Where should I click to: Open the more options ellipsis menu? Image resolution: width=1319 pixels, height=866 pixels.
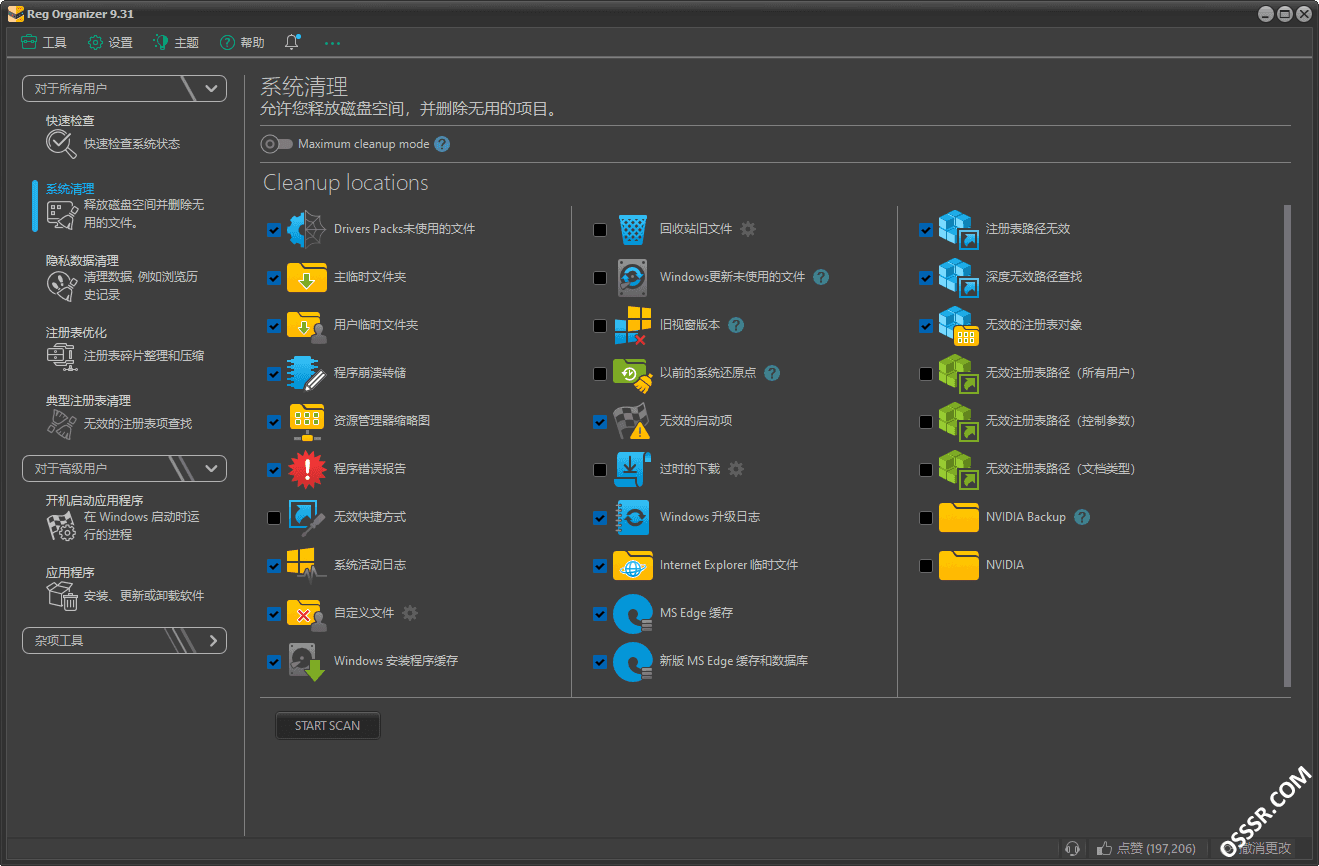[333, 43]
